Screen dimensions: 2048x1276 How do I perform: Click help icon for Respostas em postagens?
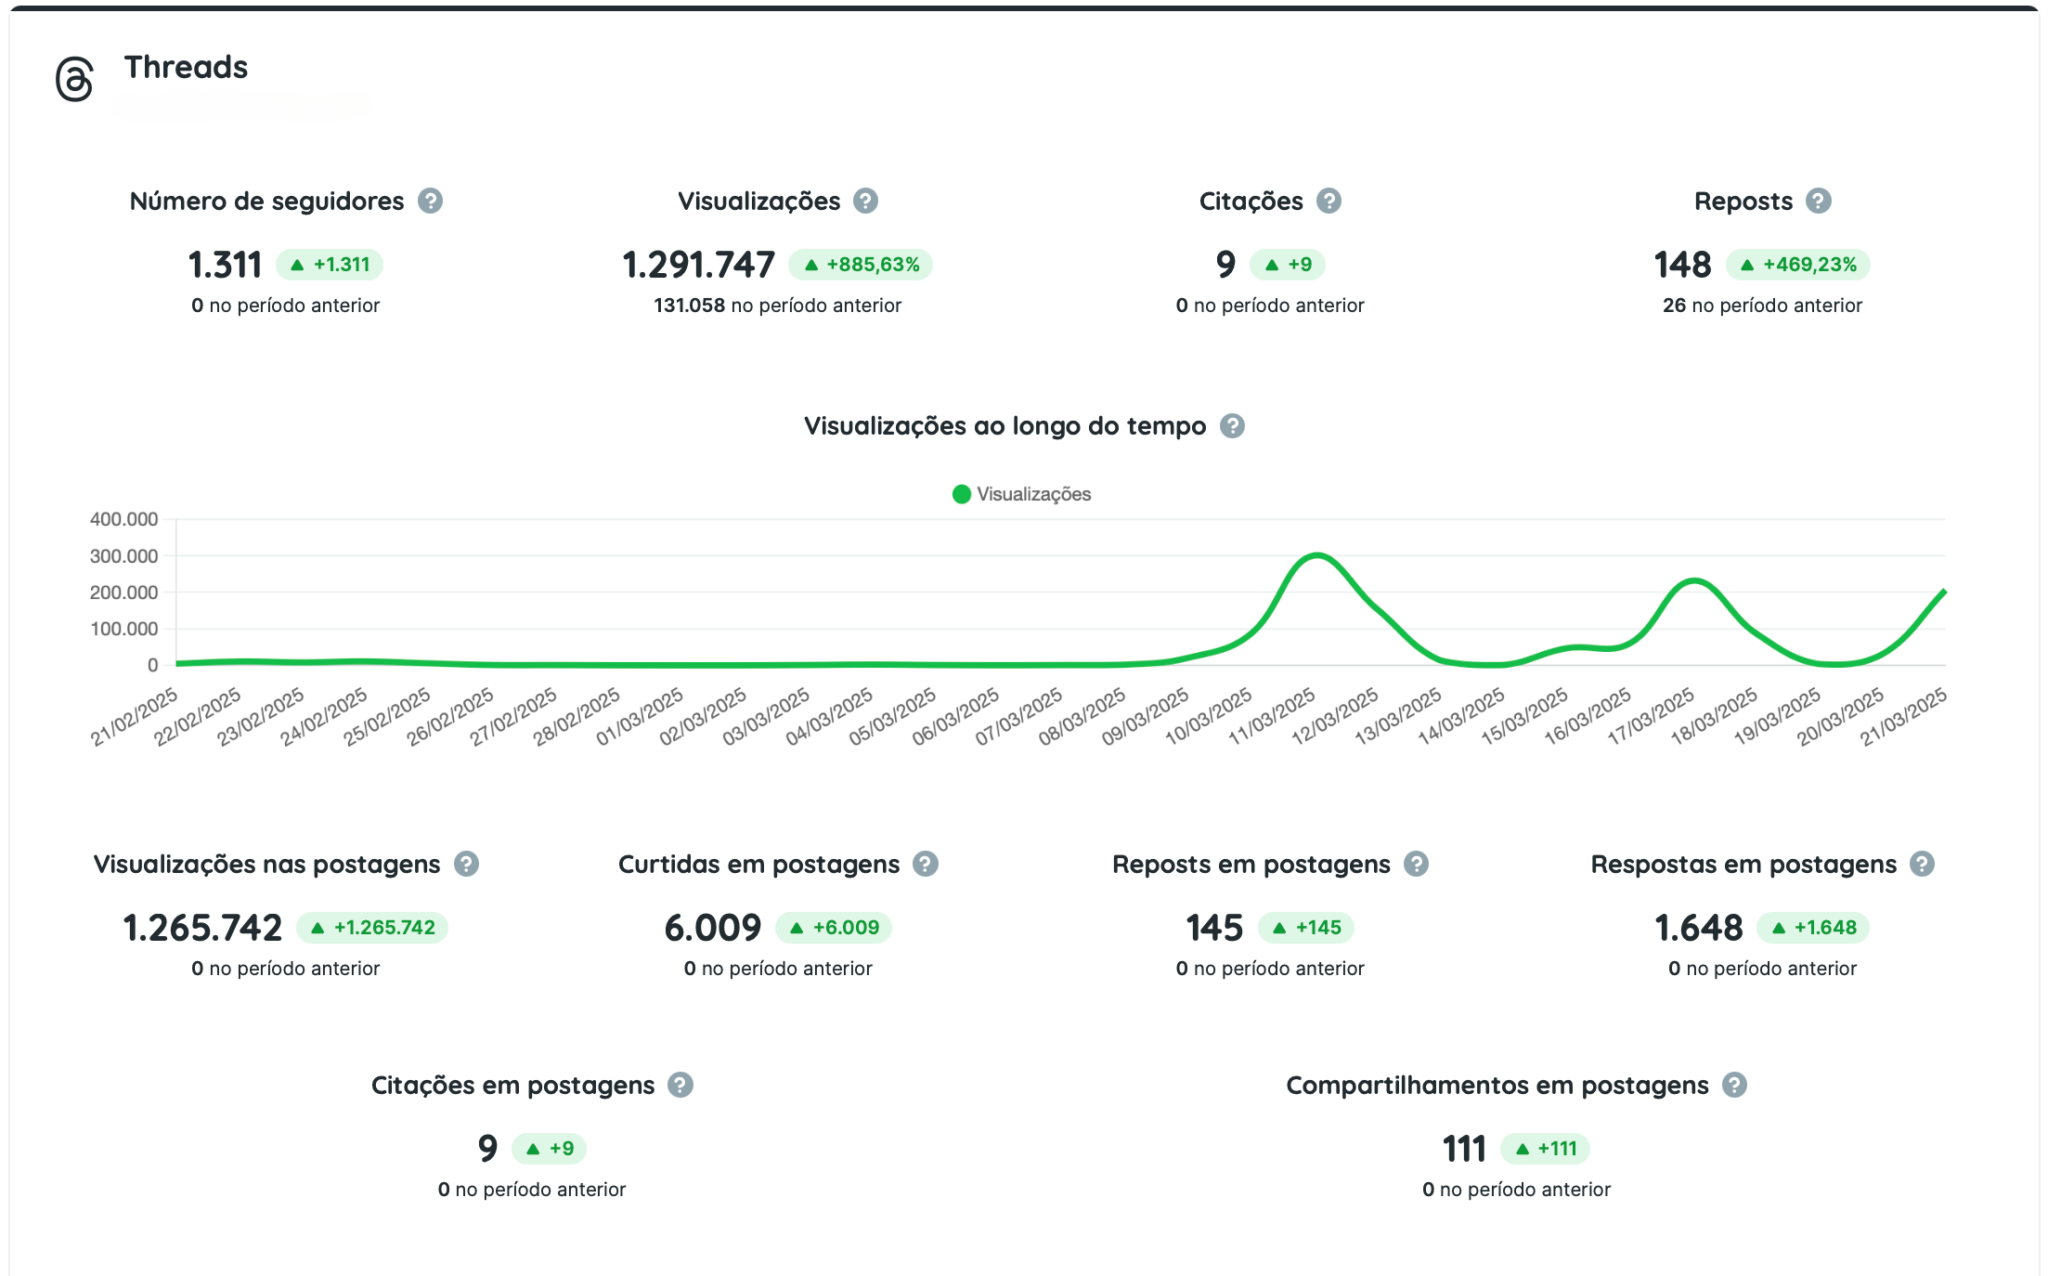1922,864
